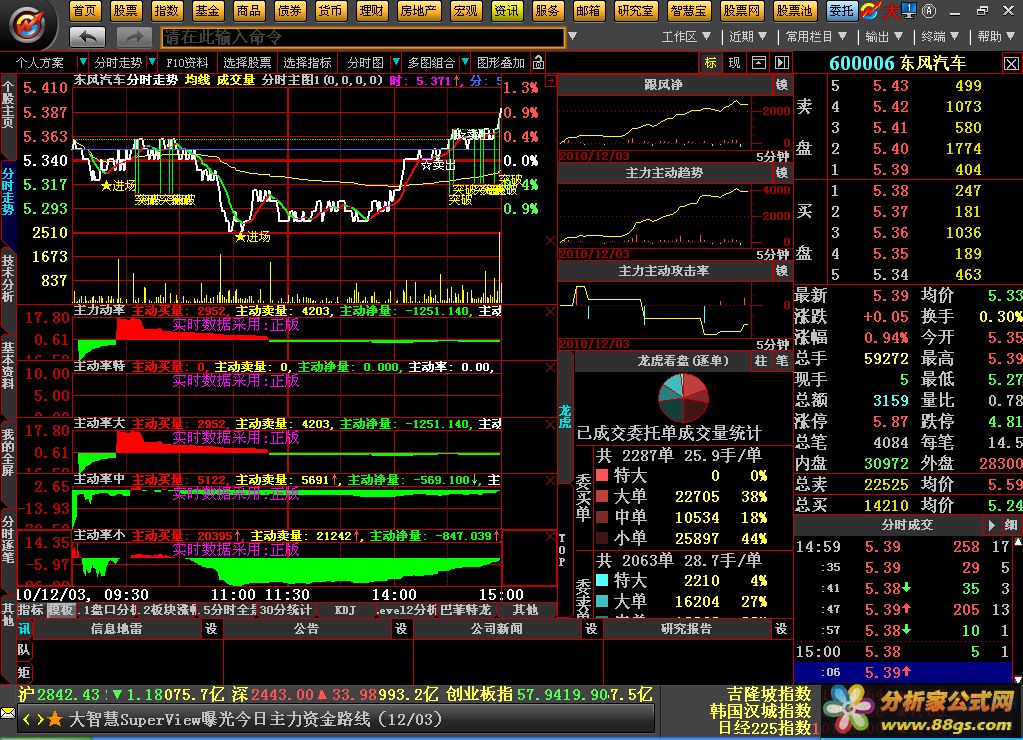Switch 龙虎看盘 to 笔 view
1023x740 pixels.
(x=782, y=361)
